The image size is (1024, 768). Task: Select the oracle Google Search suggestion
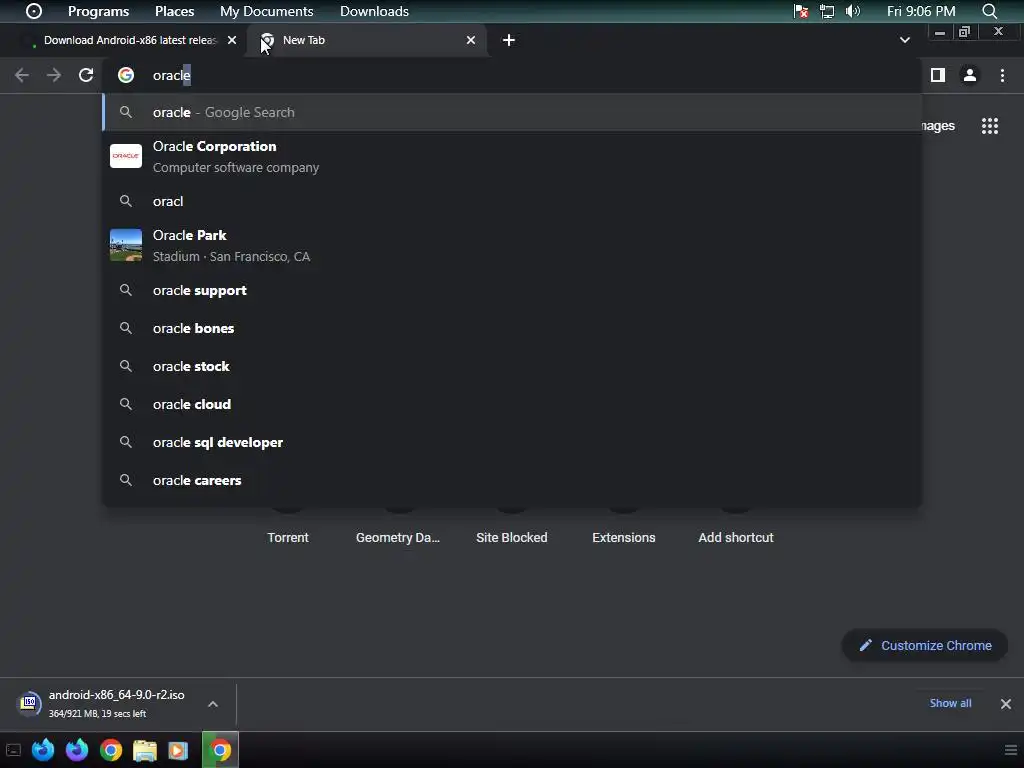point(512,112)
